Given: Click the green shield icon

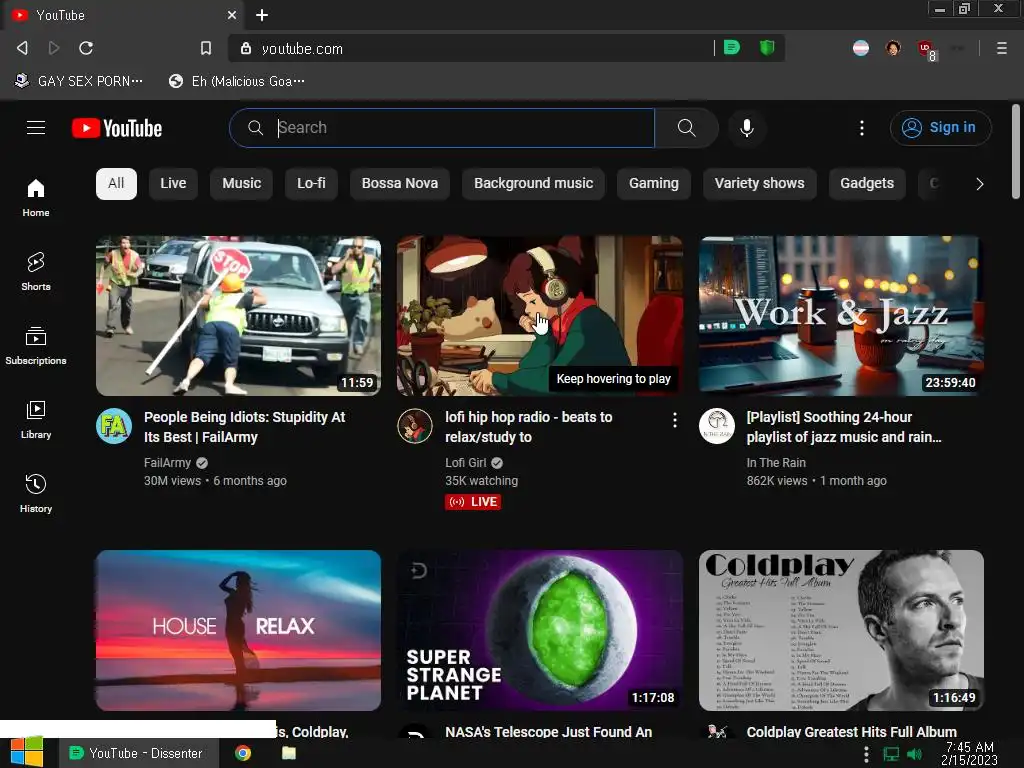Looking at the screenshot, I should [x=767, y=47].
